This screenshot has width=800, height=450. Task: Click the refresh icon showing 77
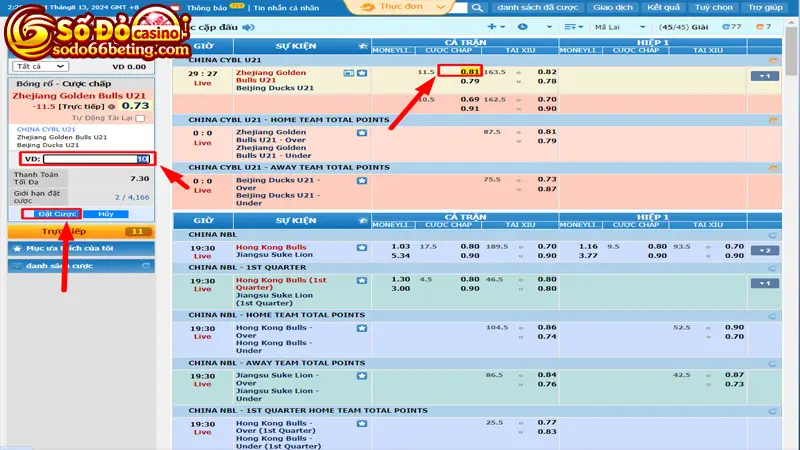[727, 27]
